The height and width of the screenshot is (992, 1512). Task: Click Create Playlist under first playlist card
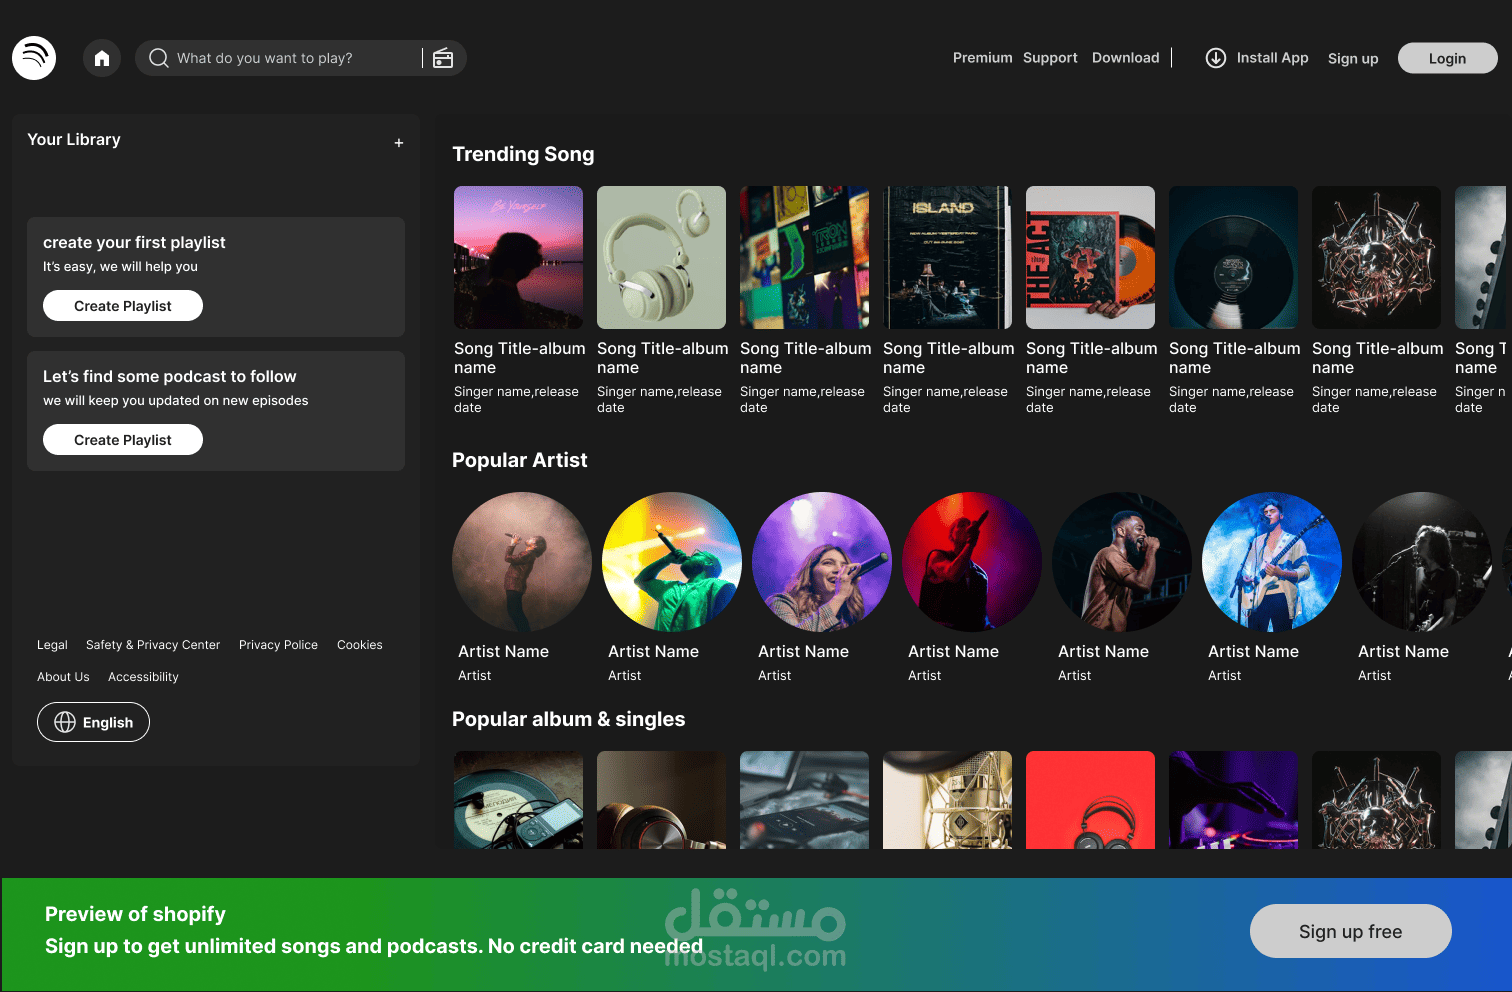[123, 306]
